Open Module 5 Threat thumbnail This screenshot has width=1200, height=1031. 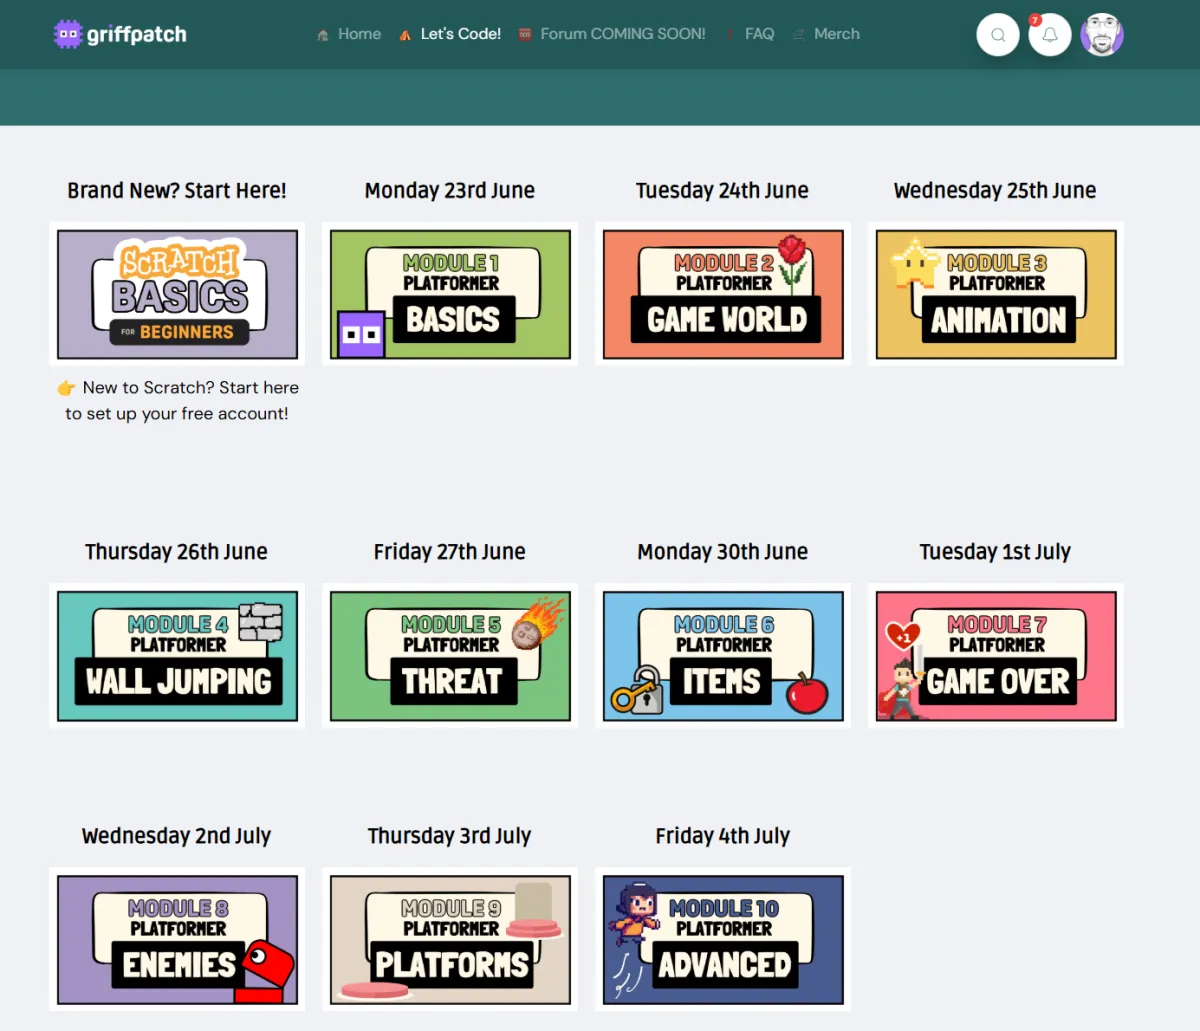pyautogui.click(x=450, y=656)
